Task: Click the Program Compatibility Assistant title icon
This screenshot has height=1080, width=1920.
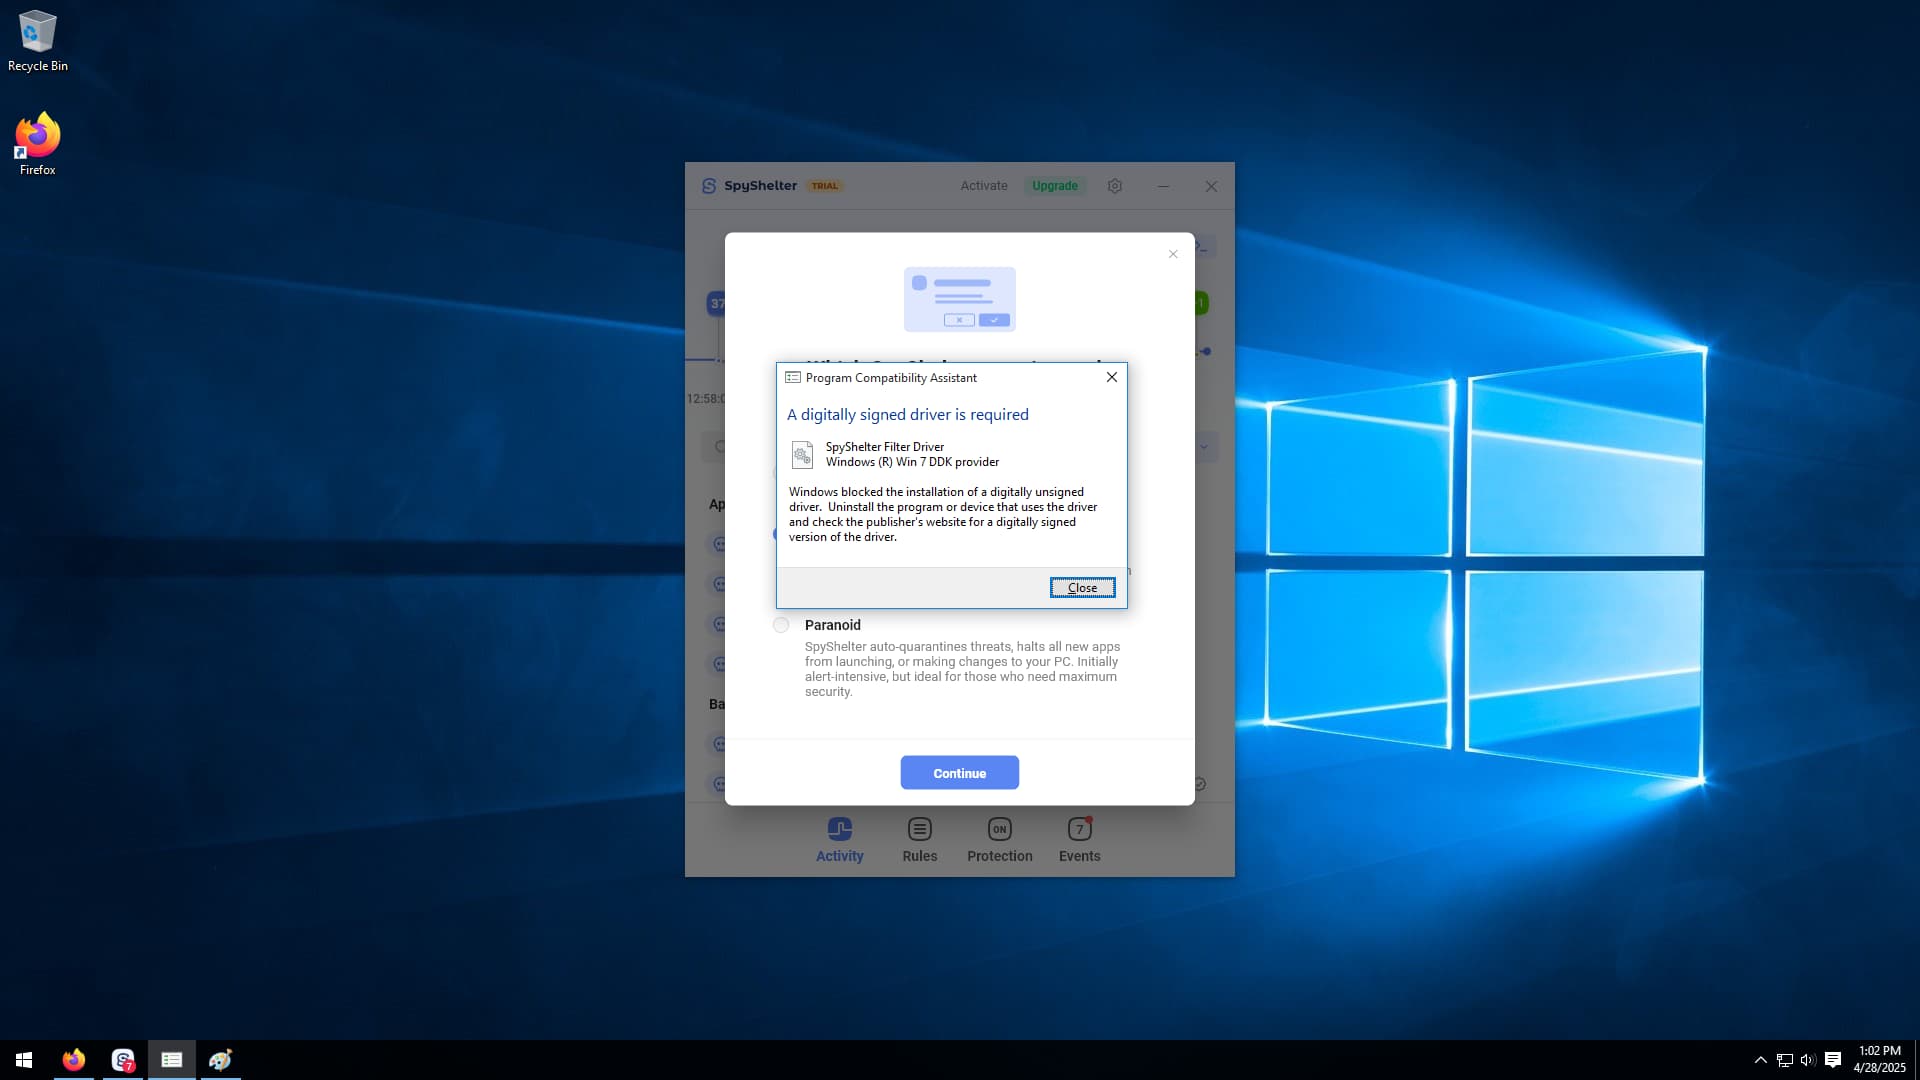Action: (x=793, y=378)
